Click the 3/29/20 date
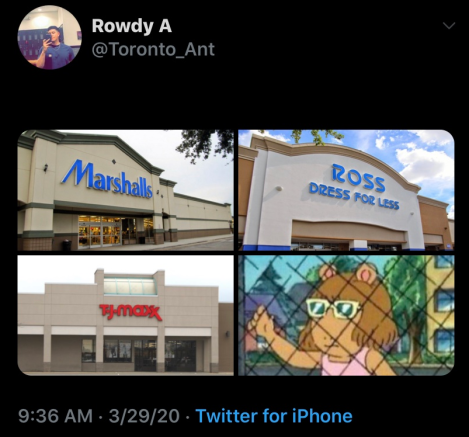The height and width of the screenshot is (437, 469). click(x=144, y=416)
